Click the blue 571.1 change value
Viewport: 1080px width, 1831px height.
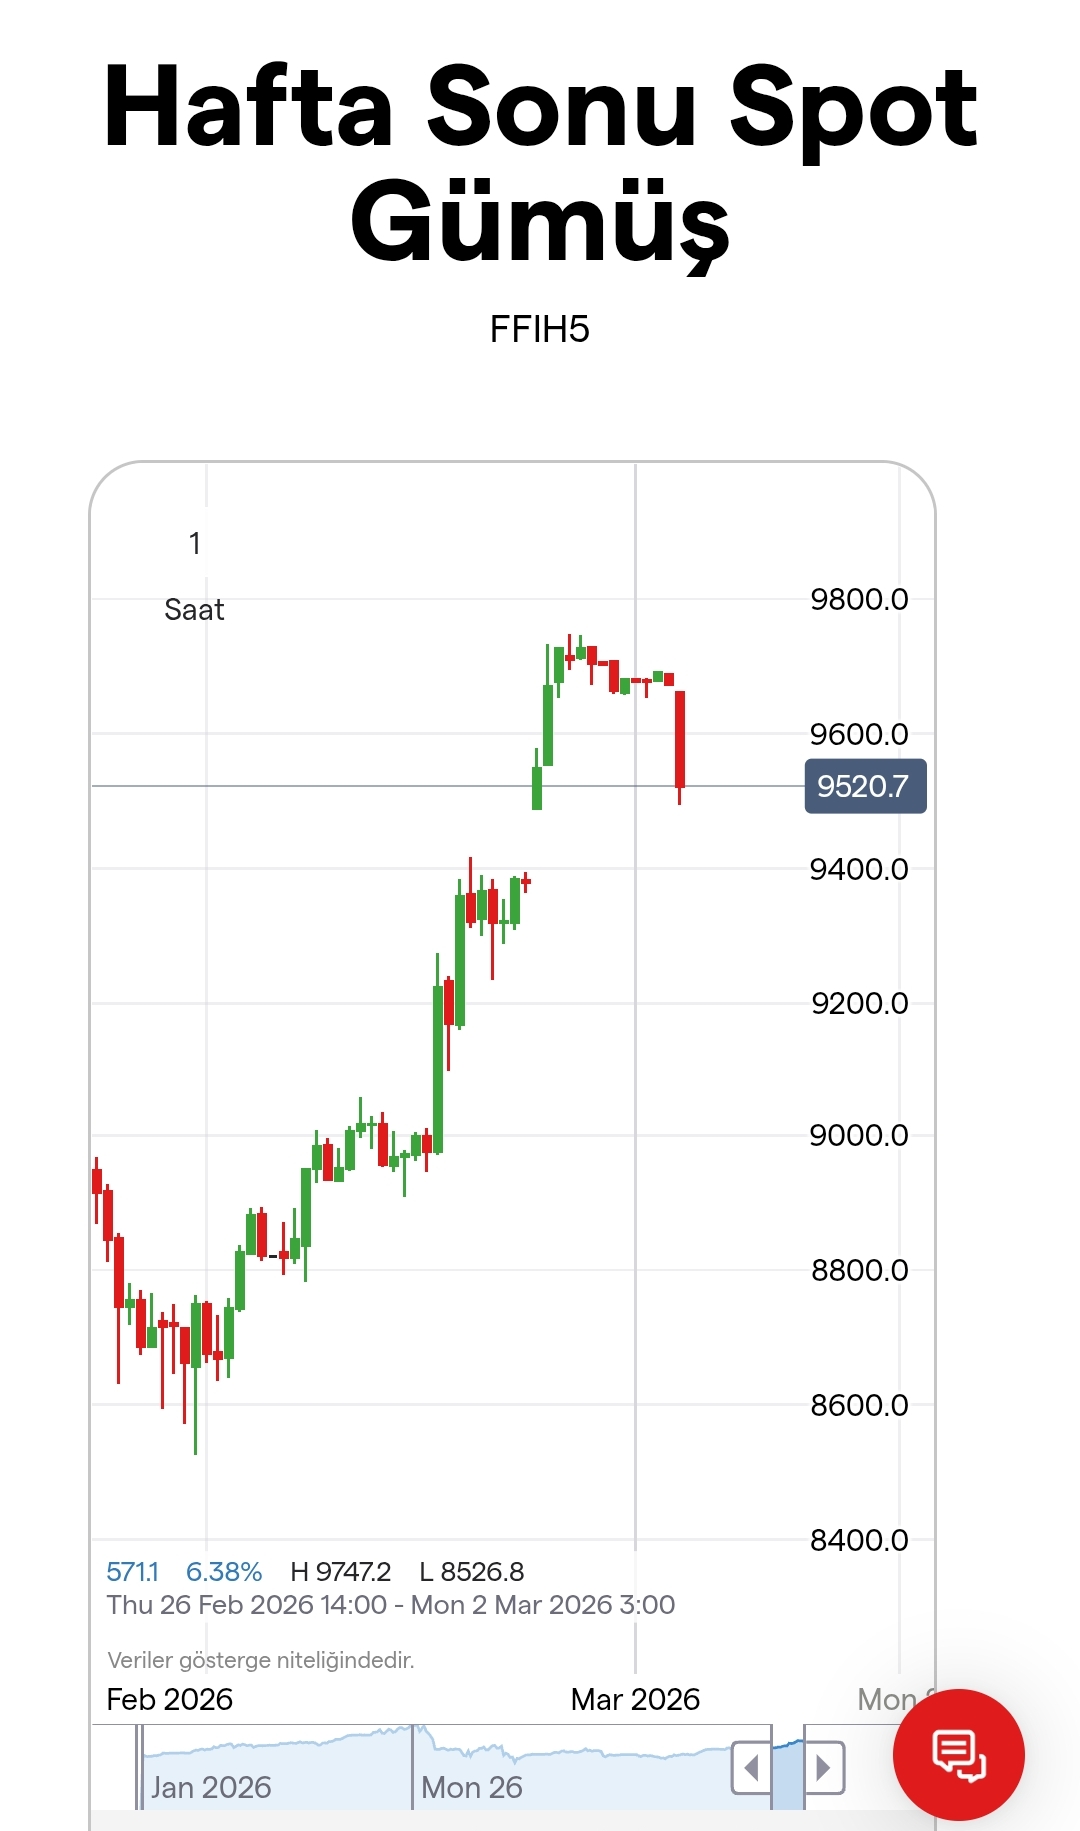click(x=133, y=1572)
